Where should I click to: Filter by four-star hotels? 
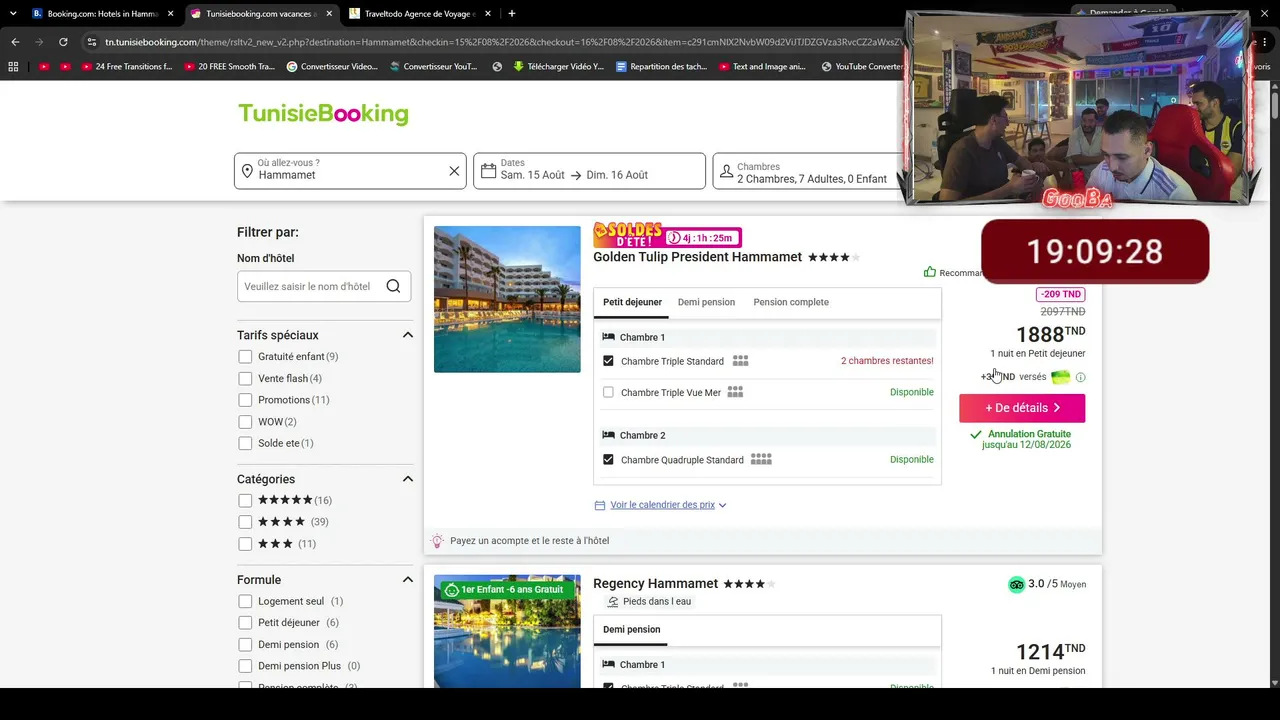(x=245, y=522)
